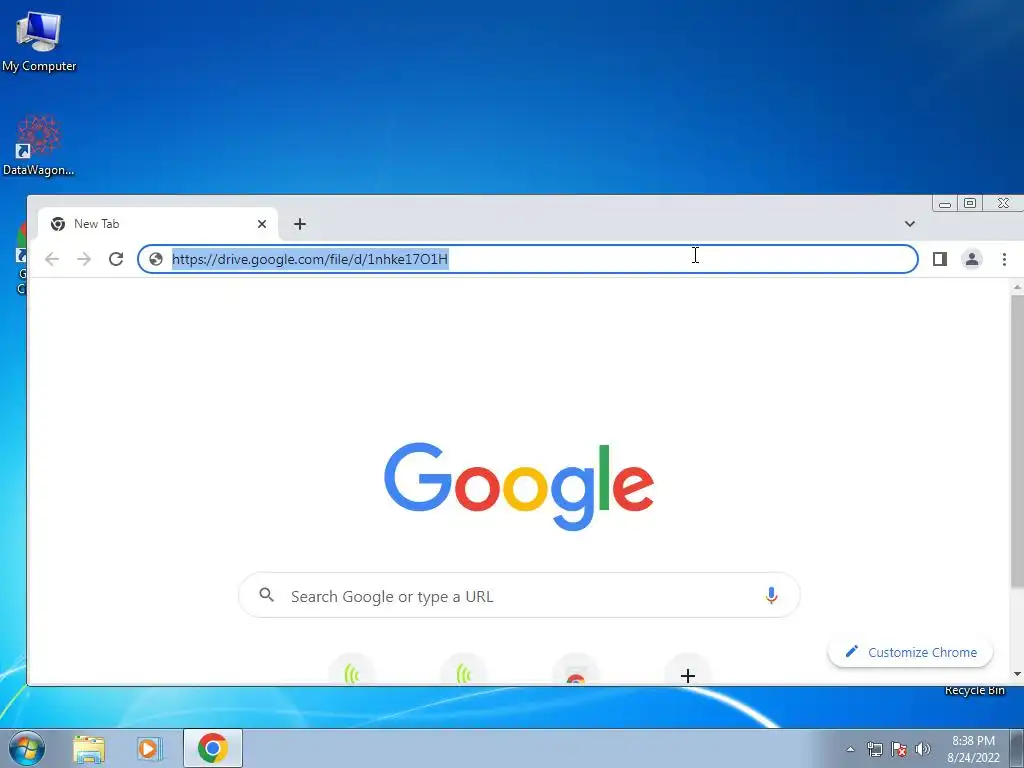Open the Windows Start button
Viewport: 1024px width, 768px height.
point(27,748)
